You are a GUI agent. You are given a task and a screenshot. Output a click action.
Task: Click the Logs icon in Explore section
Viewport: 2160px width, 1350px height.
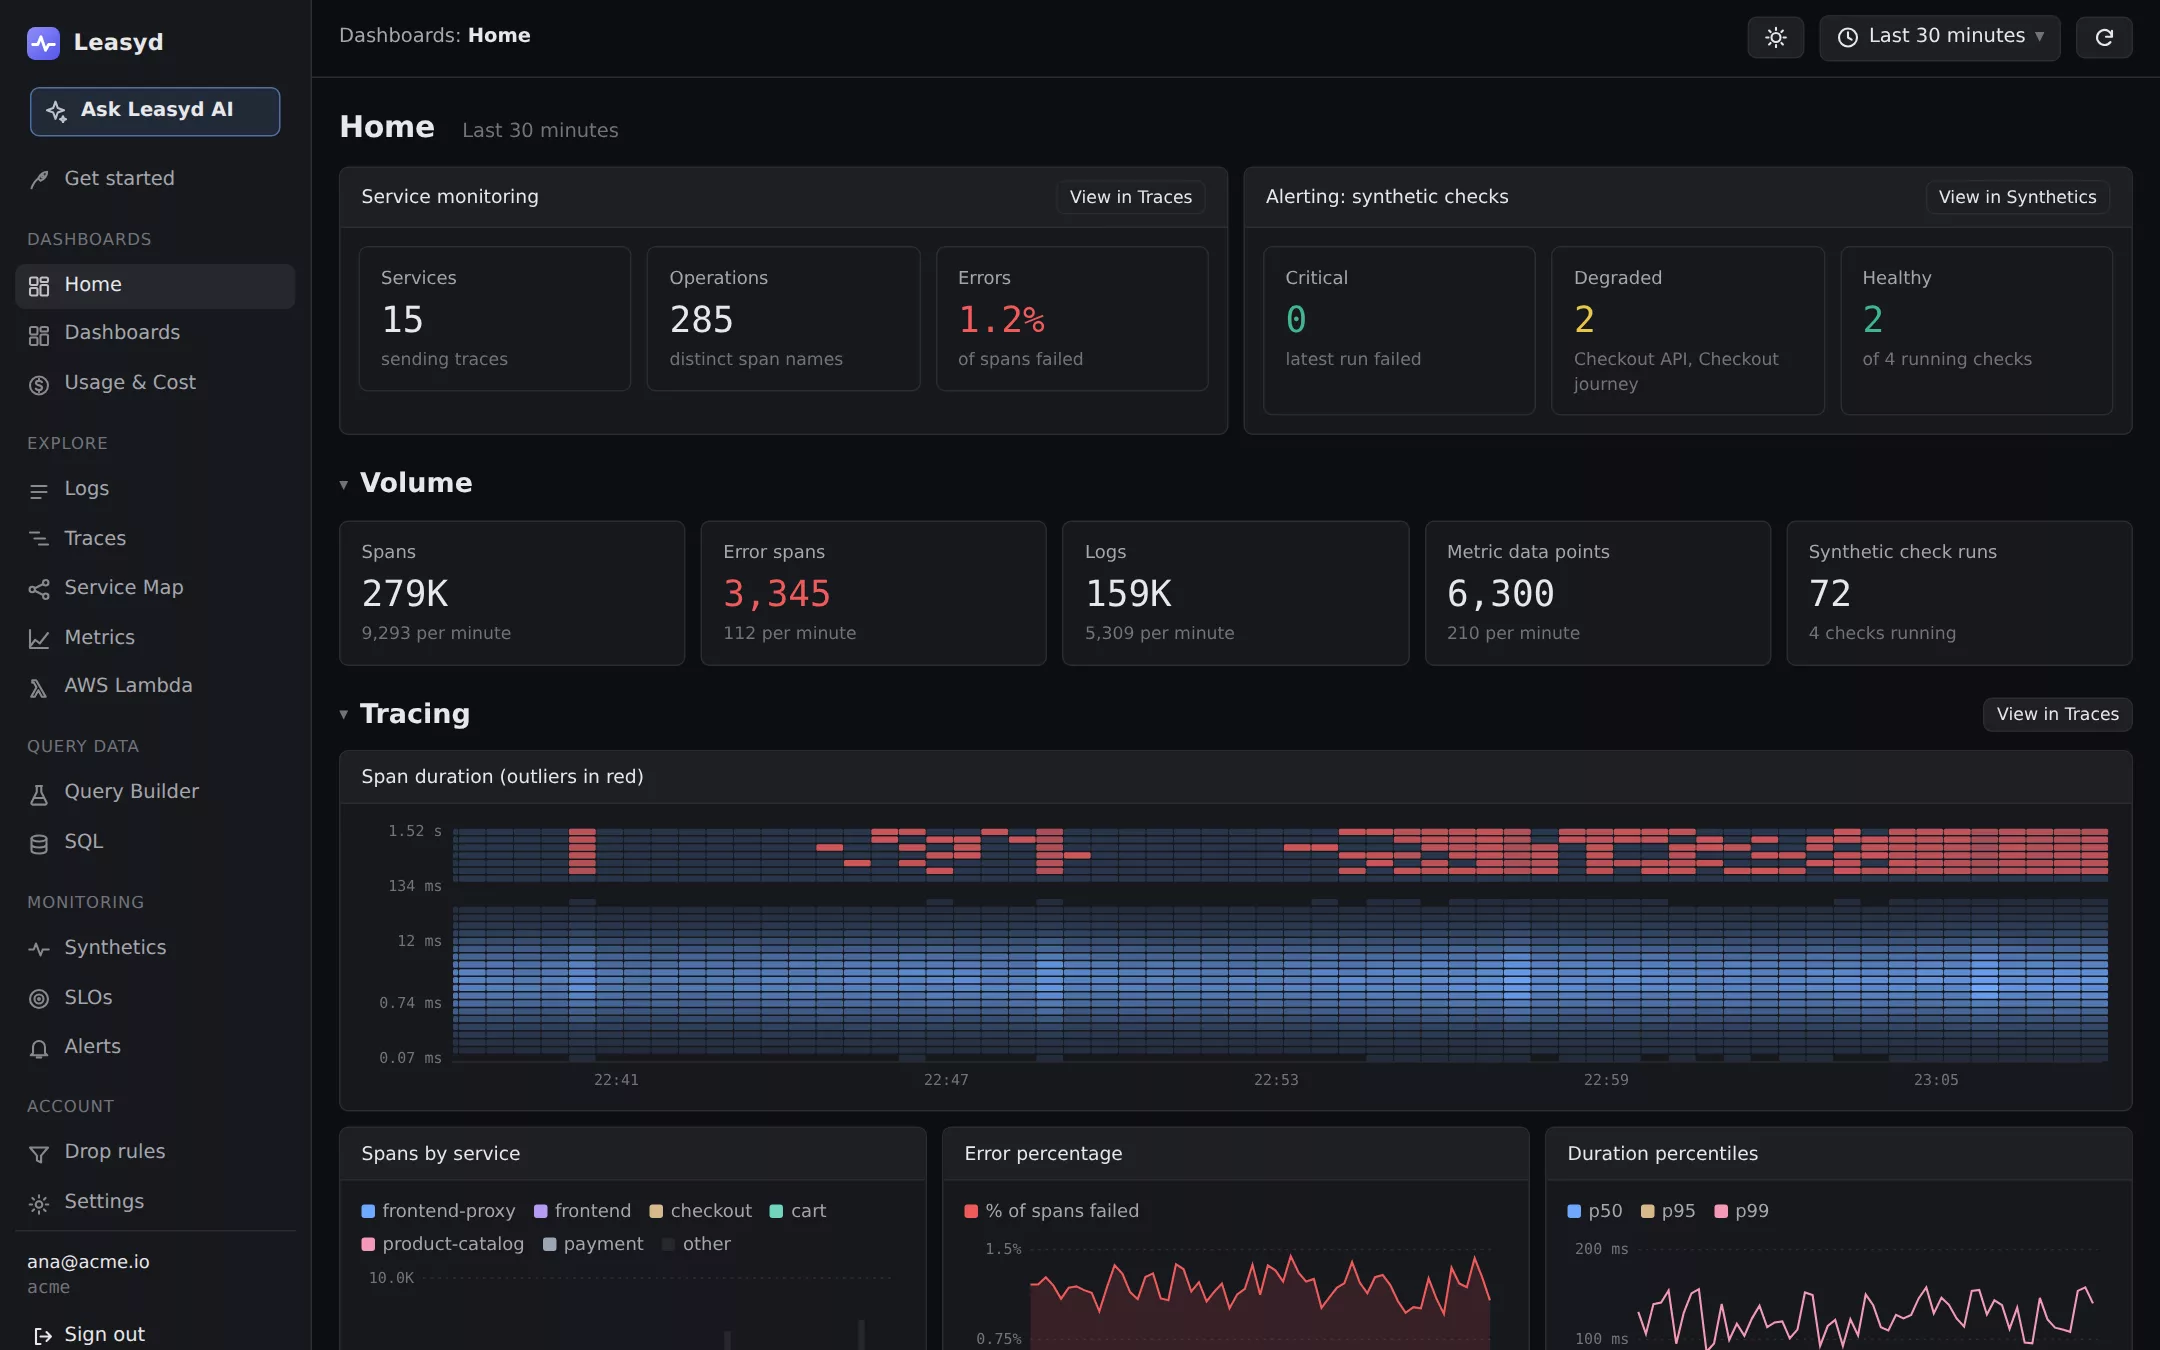click(39, 490)
